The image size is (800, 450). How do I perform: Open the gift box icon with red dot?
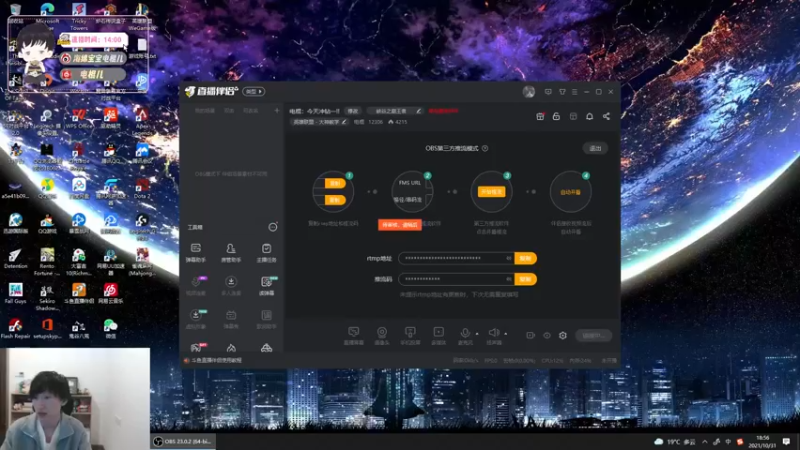pyautogui.click(x=540, y=116)
